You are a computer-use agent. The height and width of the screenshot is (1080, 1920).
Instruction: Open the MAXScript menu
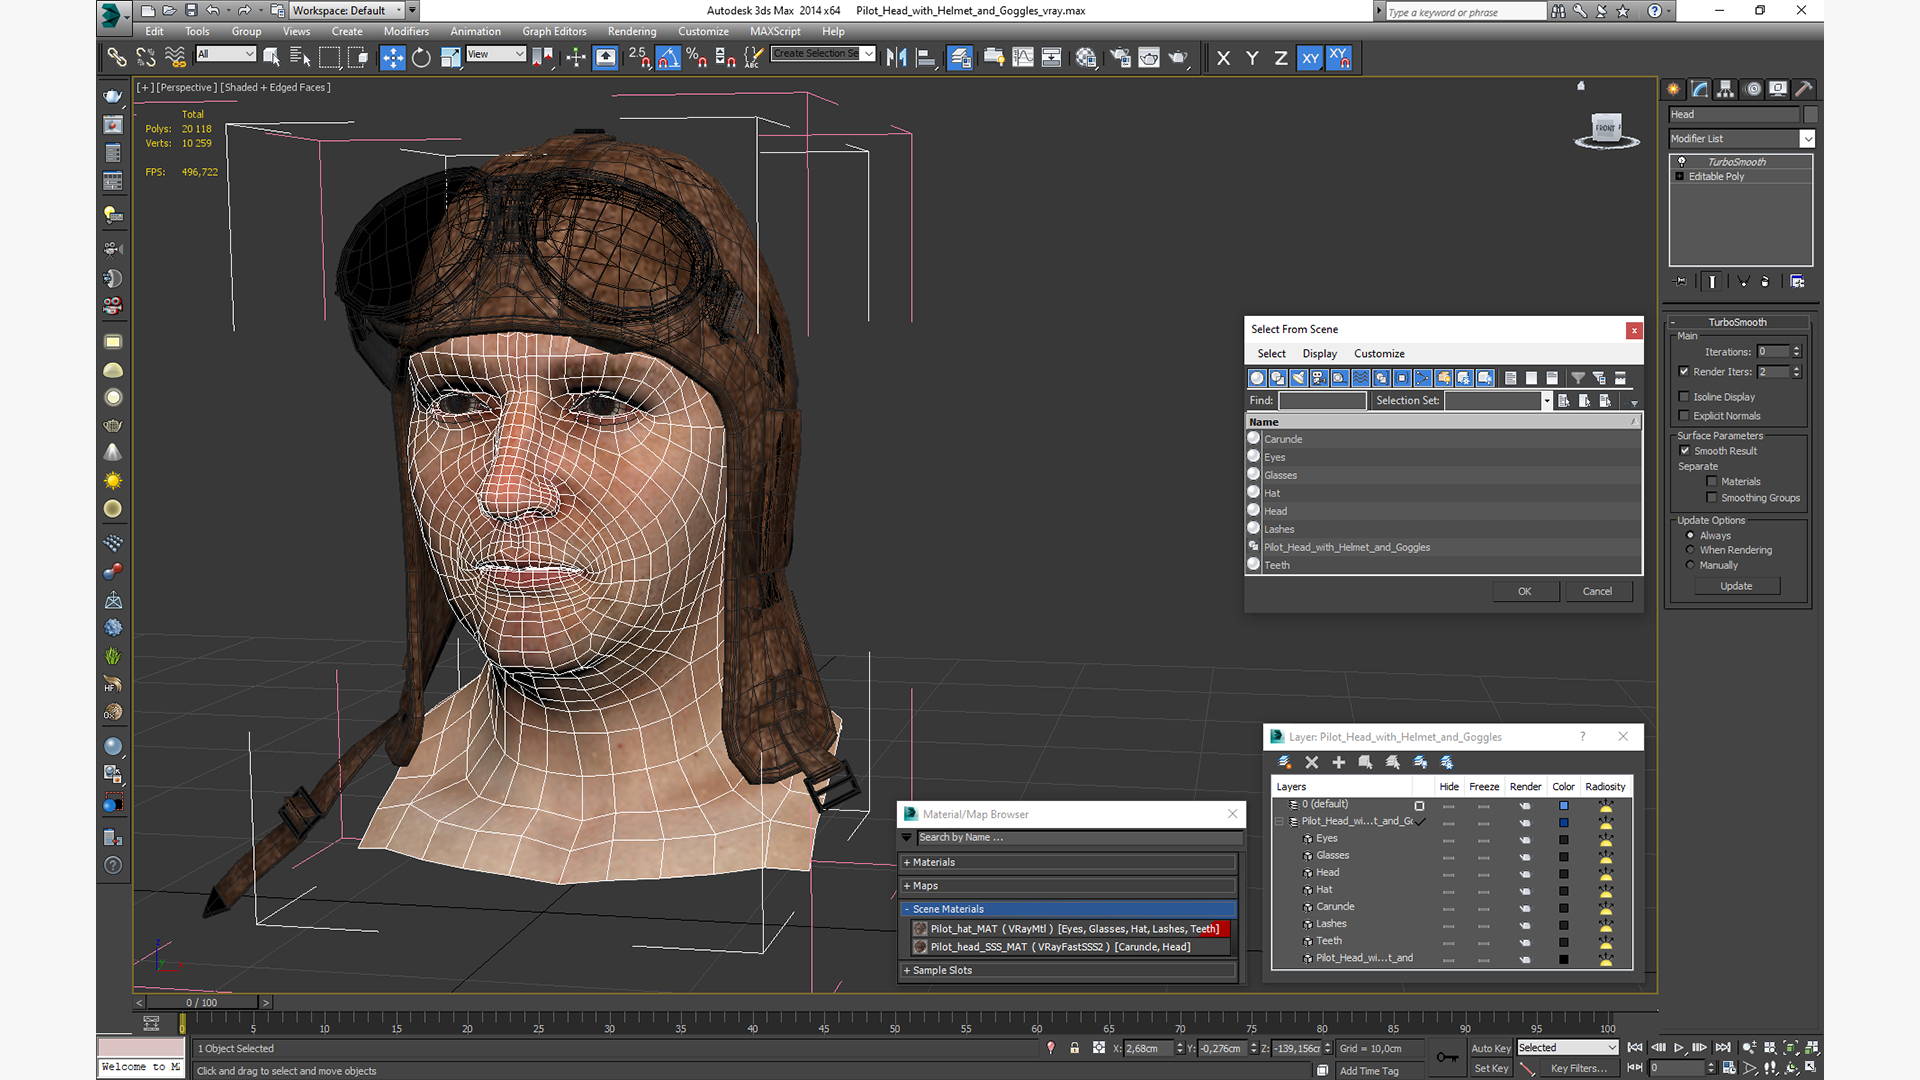click(775, 31)
